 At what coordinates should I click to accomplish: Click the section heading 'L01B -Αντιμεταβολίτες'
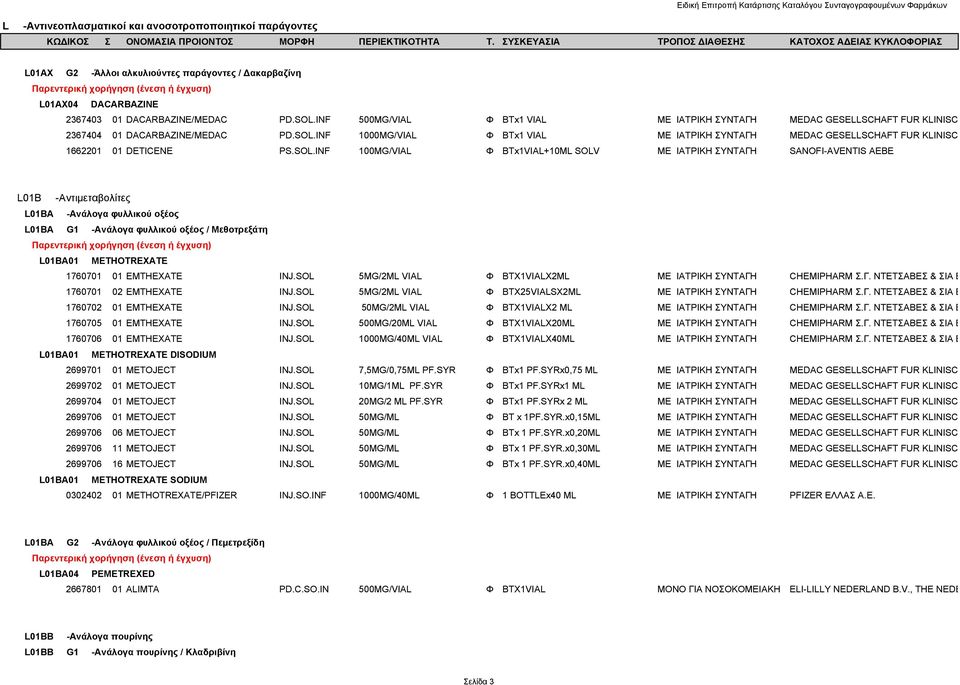click(73, 198)
